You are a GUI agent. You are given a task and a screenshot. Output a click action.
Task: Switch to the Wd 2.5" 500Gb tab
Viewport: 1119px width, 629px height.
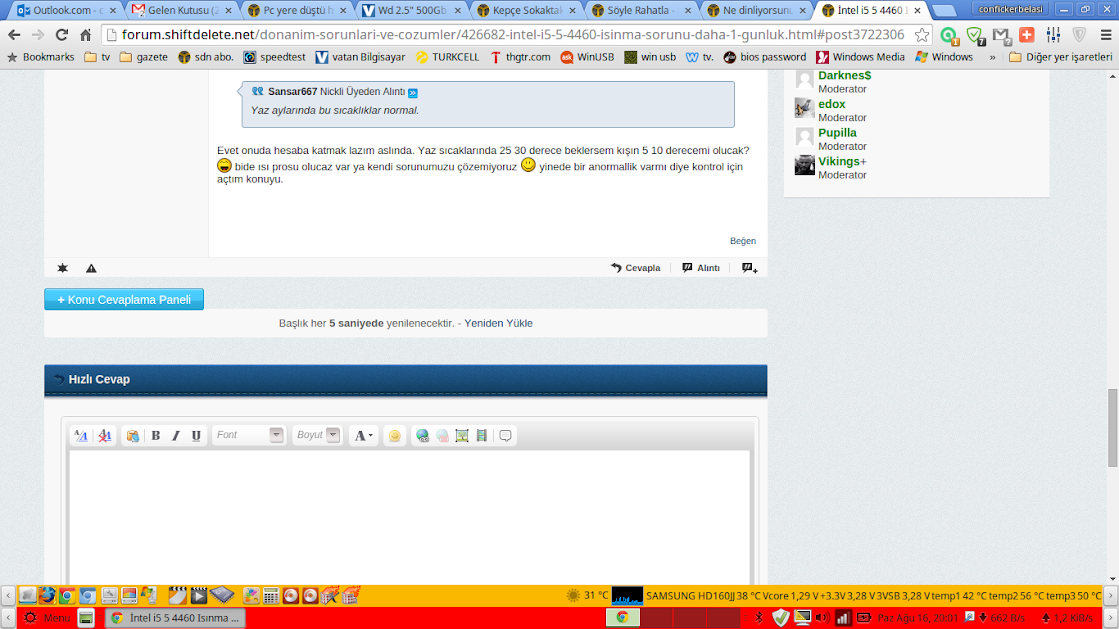[412, 10]
